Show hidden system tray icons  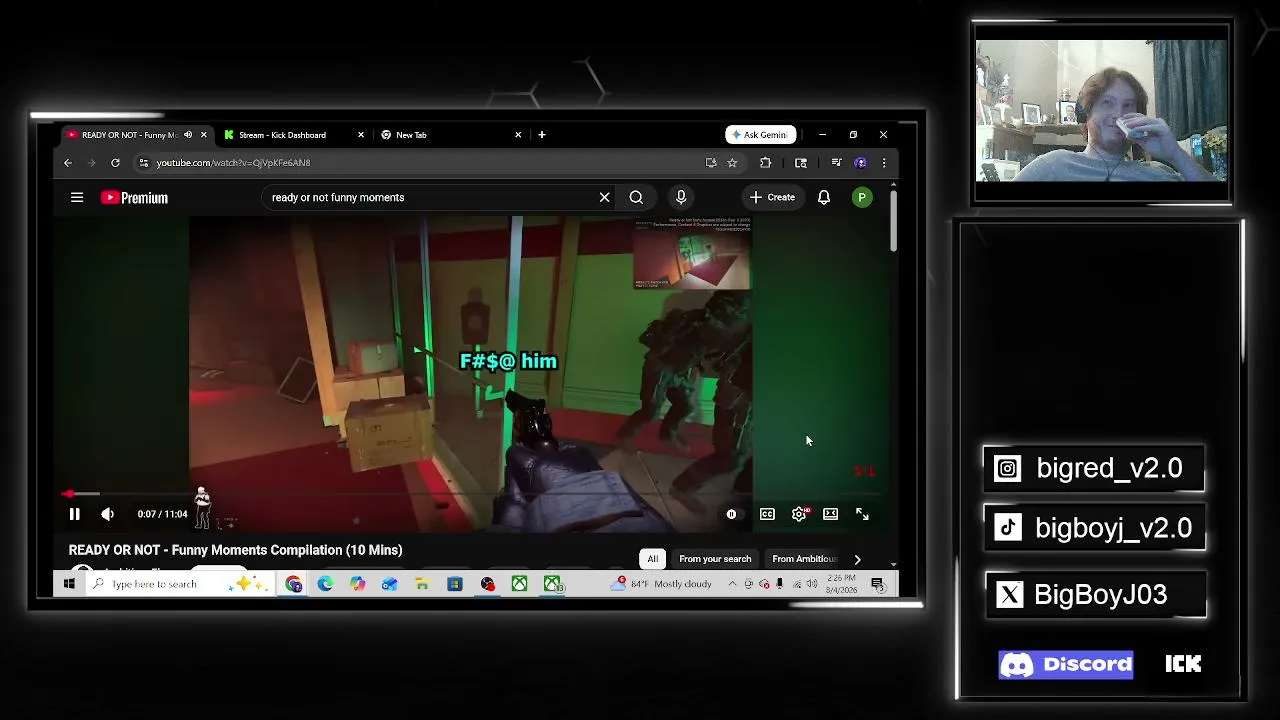click(732, 584)
